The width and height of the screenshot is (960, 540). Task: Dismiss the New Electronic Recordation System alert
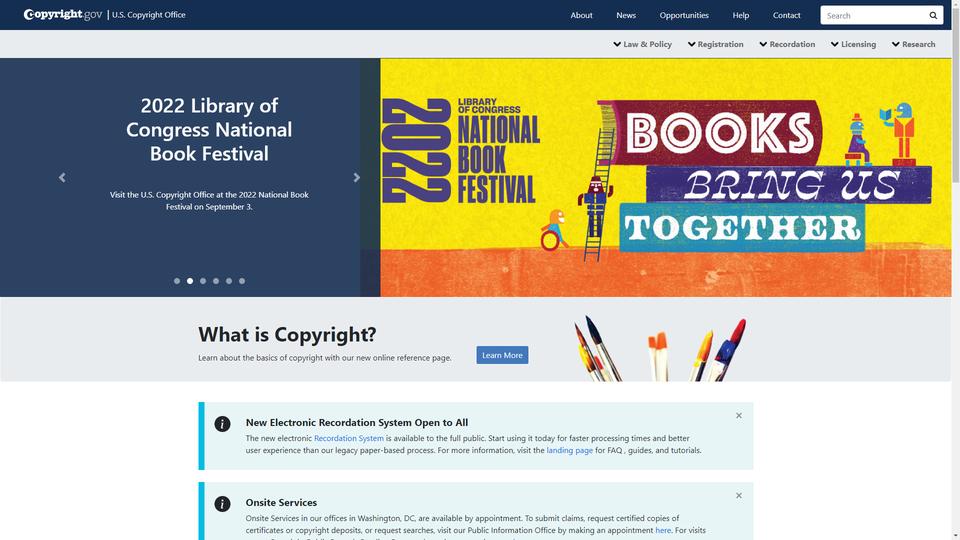[739, 416]
